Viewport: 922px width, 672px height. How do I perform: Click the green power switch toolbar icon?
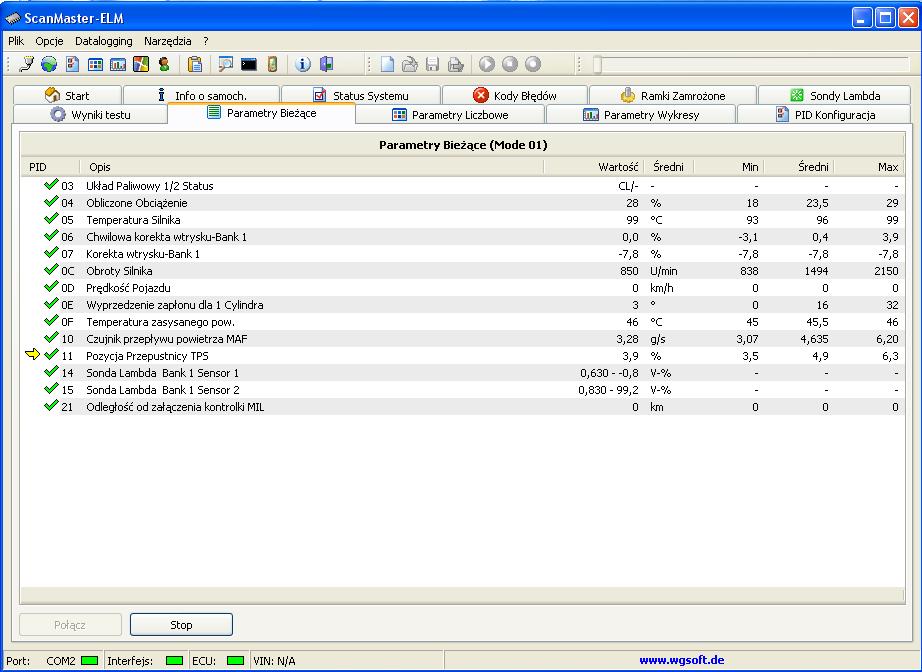pyautogui.click(x=272, y=64)
